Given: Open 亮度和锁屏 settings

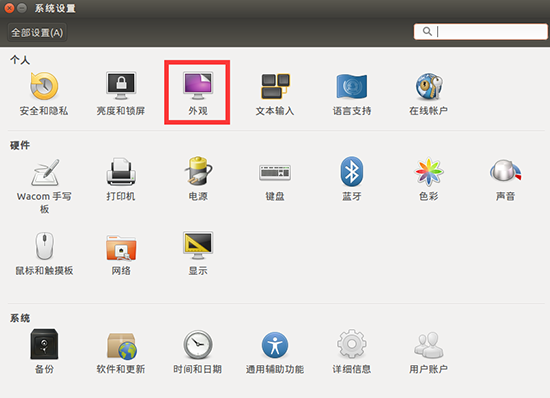Looking at the screenshot, I should 121,94.
